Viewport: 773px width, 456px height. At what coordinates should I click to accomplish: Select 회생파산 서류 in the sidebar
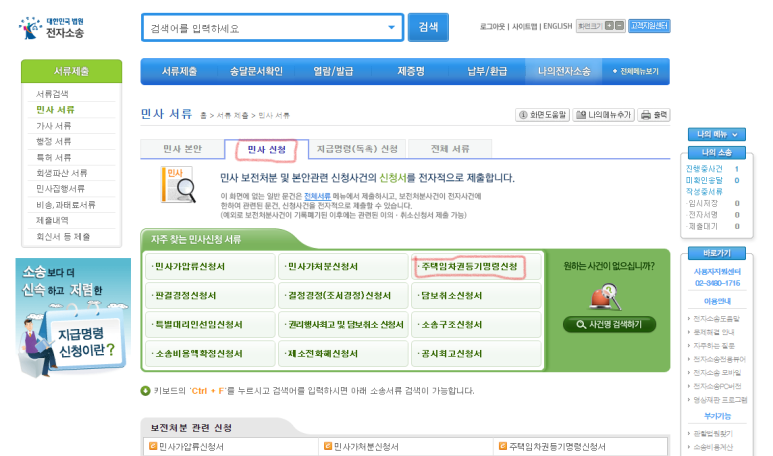point(62,173)
